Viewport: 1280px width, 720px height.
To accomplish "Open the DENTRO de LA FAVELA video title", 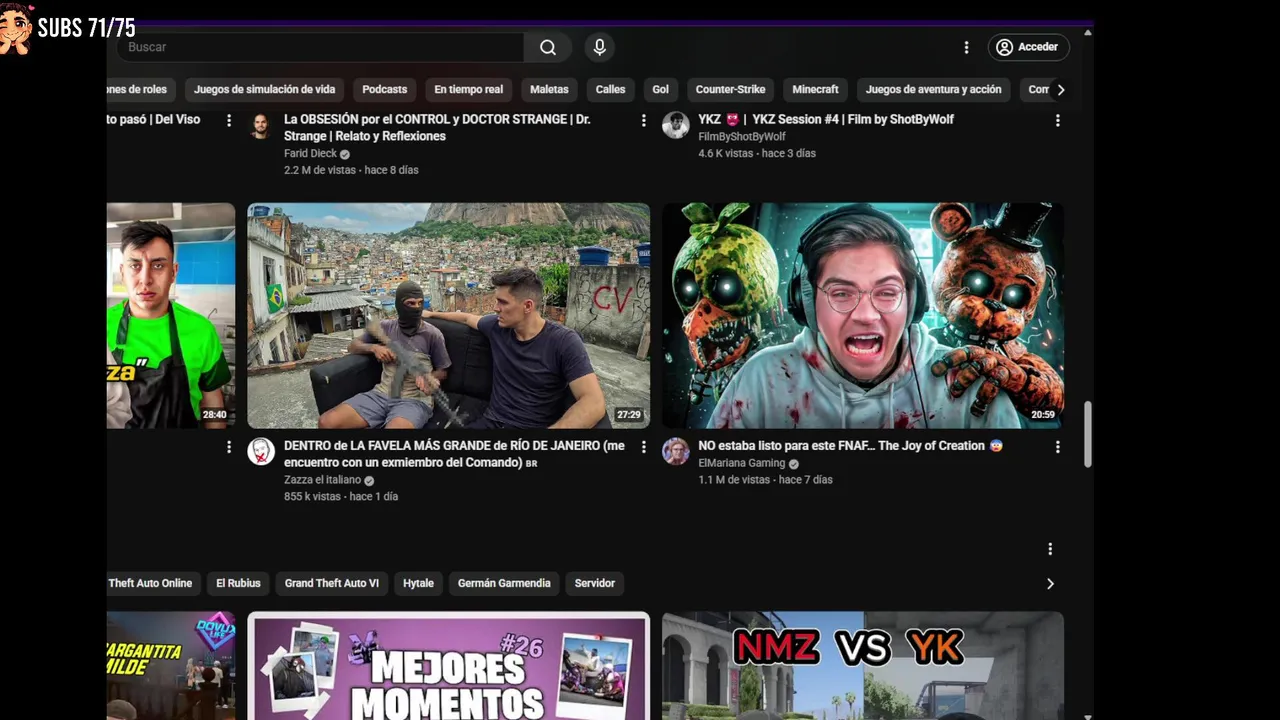I will click(454, 454).
